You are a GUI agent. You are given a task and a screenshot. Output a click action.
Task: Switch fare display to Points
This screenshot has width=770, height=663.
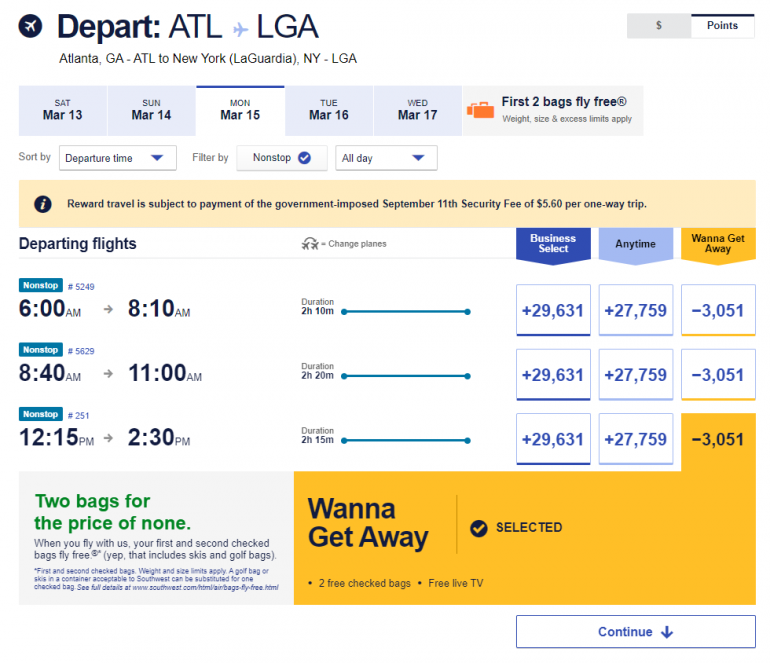click(x=722, y=26)
